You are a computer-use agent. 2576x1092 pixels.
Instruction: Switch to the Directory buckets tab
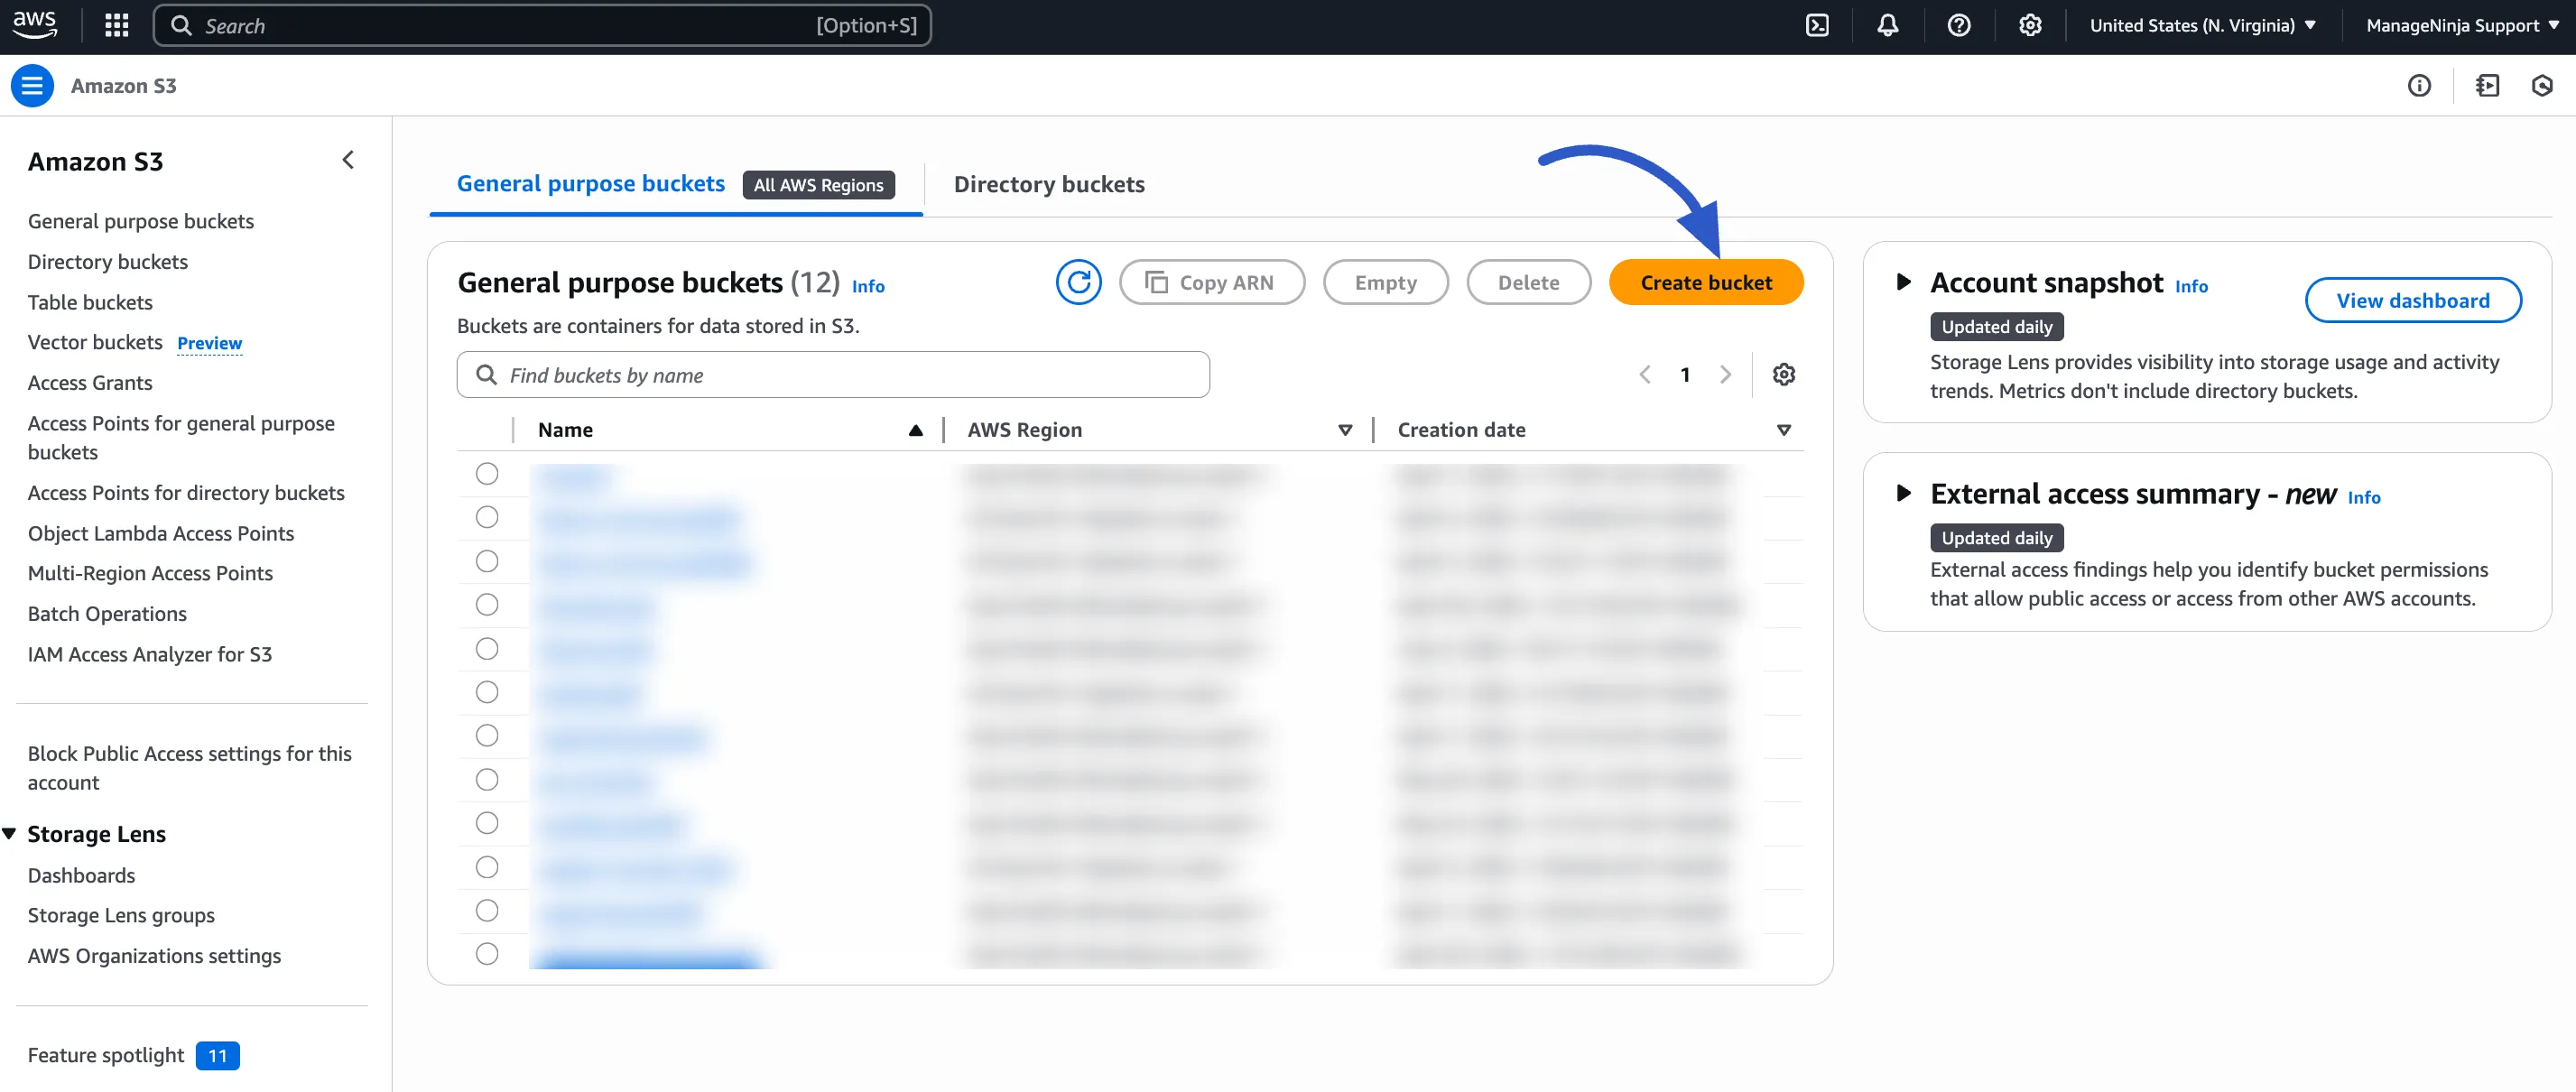[x=1049, y=184]
